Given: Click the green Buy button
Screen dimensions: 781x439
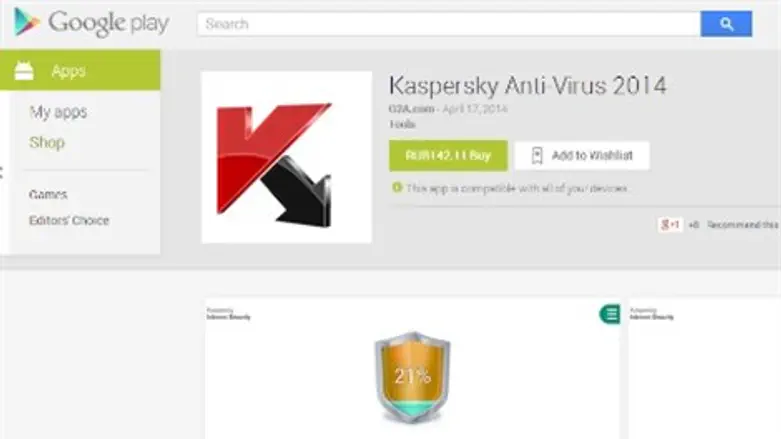Looking at the screenshot, I should [448, 155].
